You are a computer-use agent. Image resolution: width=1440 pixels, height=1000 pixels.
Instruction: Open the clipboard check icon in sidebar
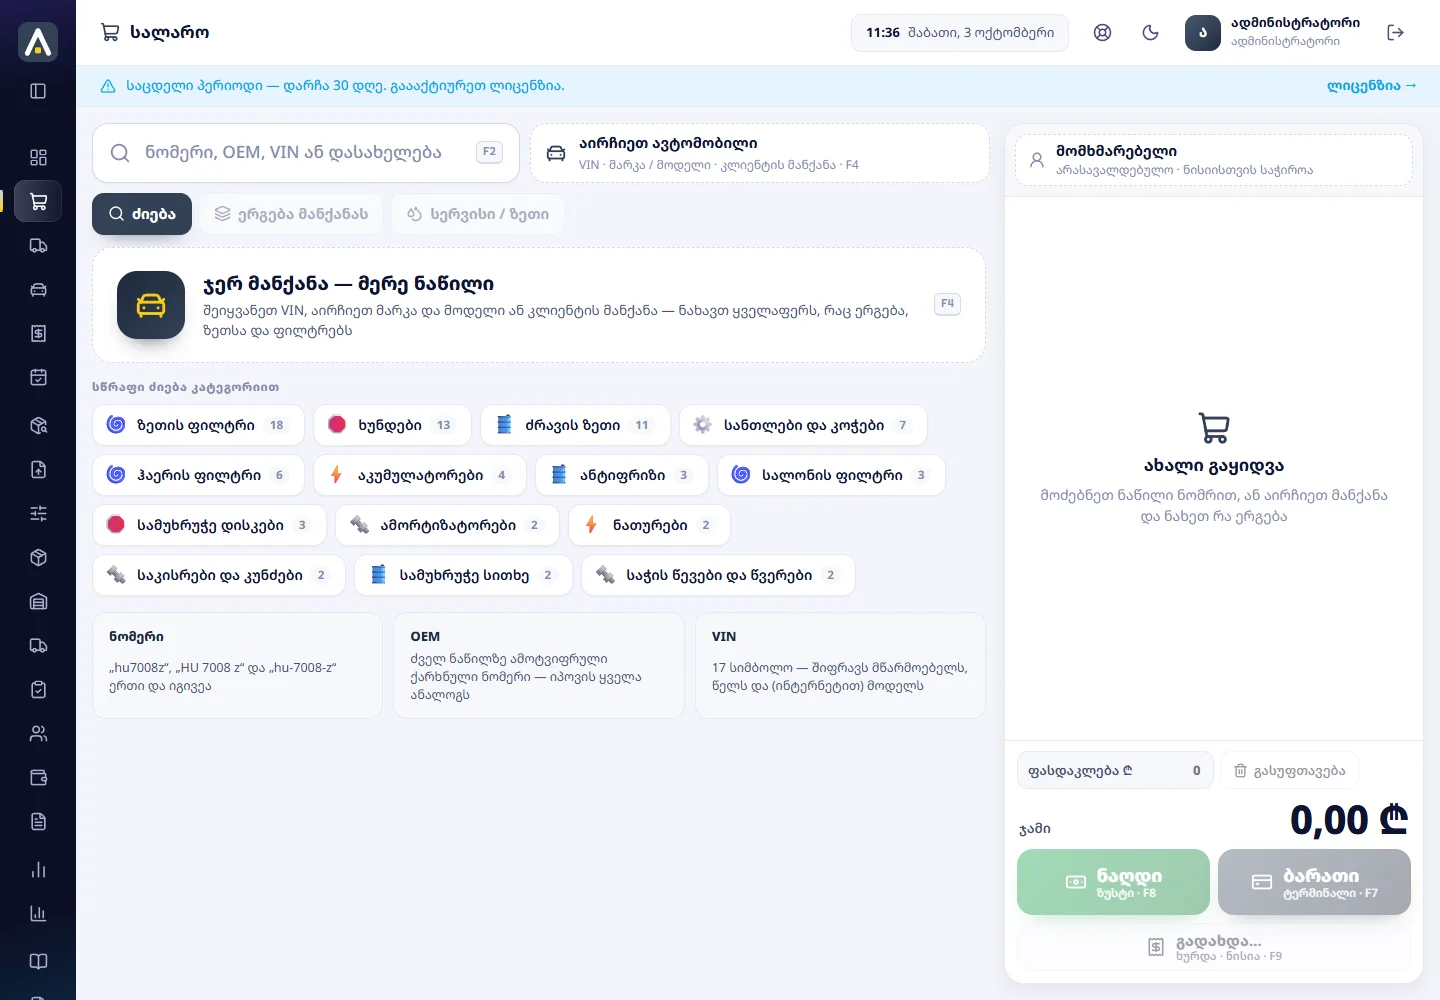pyautogui.click(x=38, y=689)
